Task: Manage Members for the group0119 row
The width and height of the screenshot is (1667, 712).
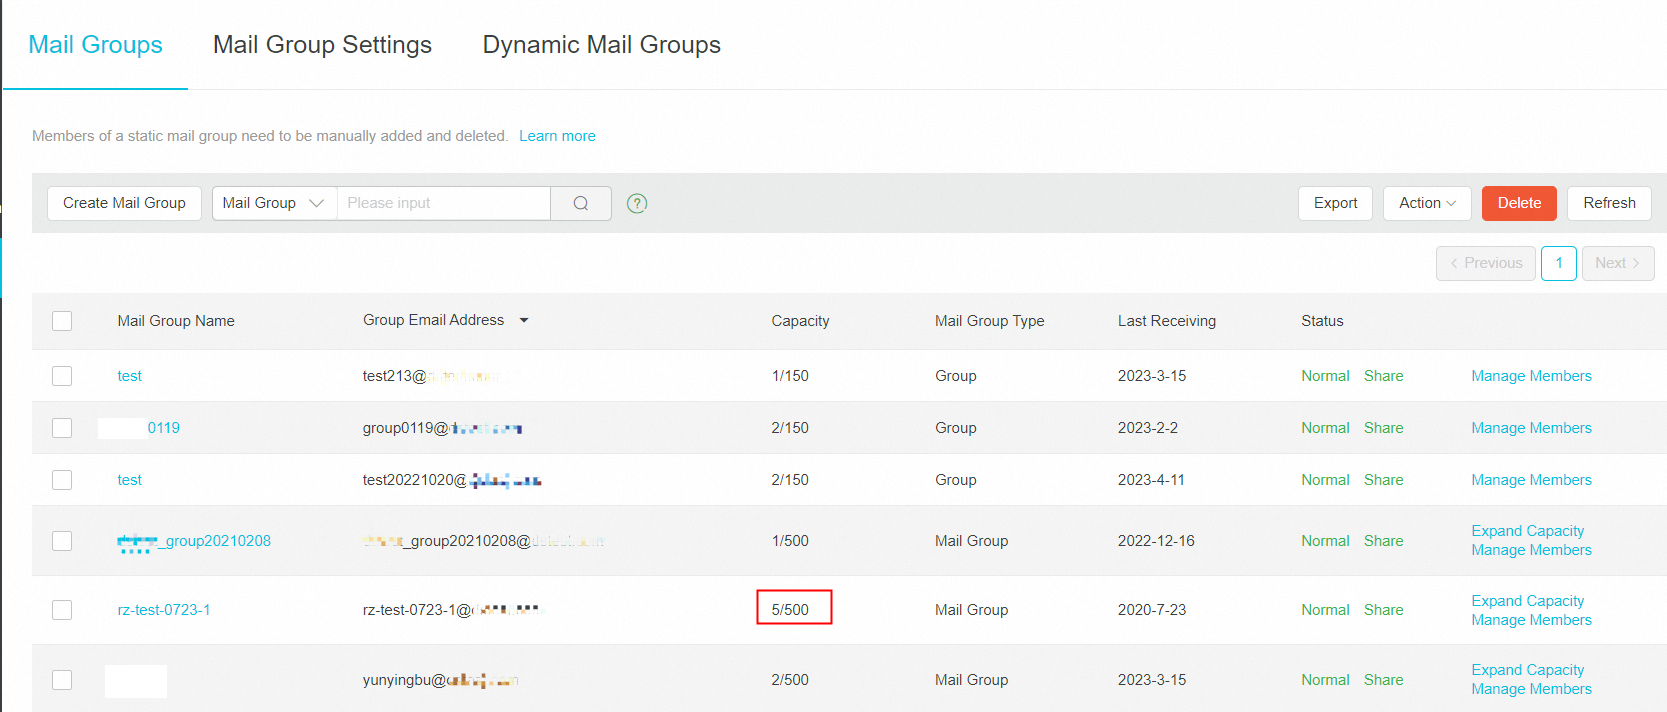Action: click(x=1531, y=428)
